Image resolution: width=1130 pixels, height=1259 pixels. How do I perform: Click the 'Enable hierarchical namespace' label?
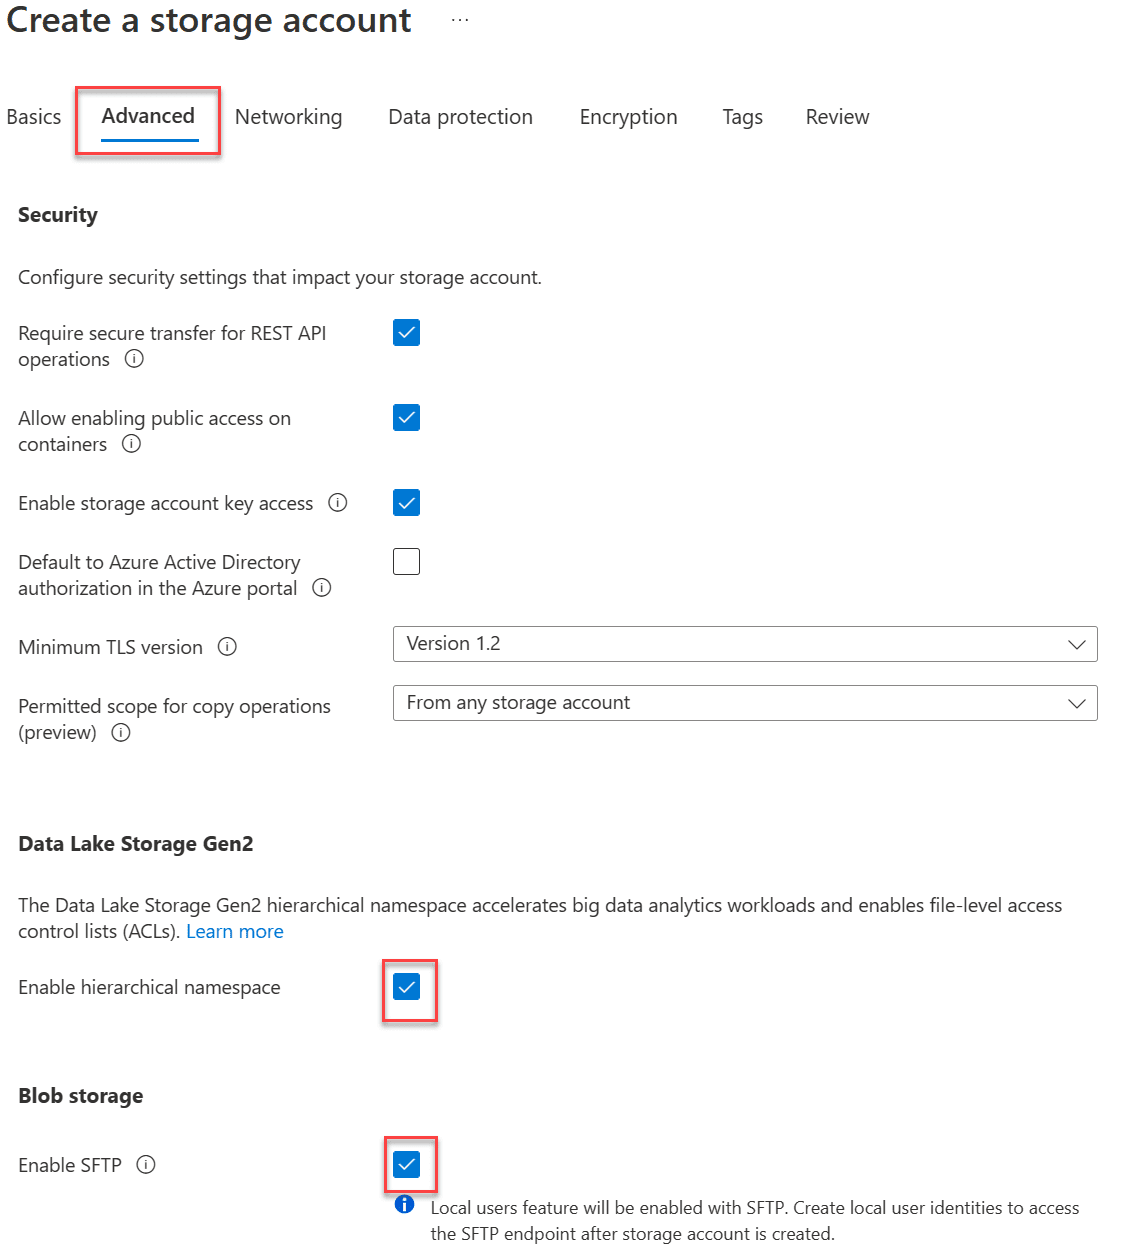click(149, 988)
